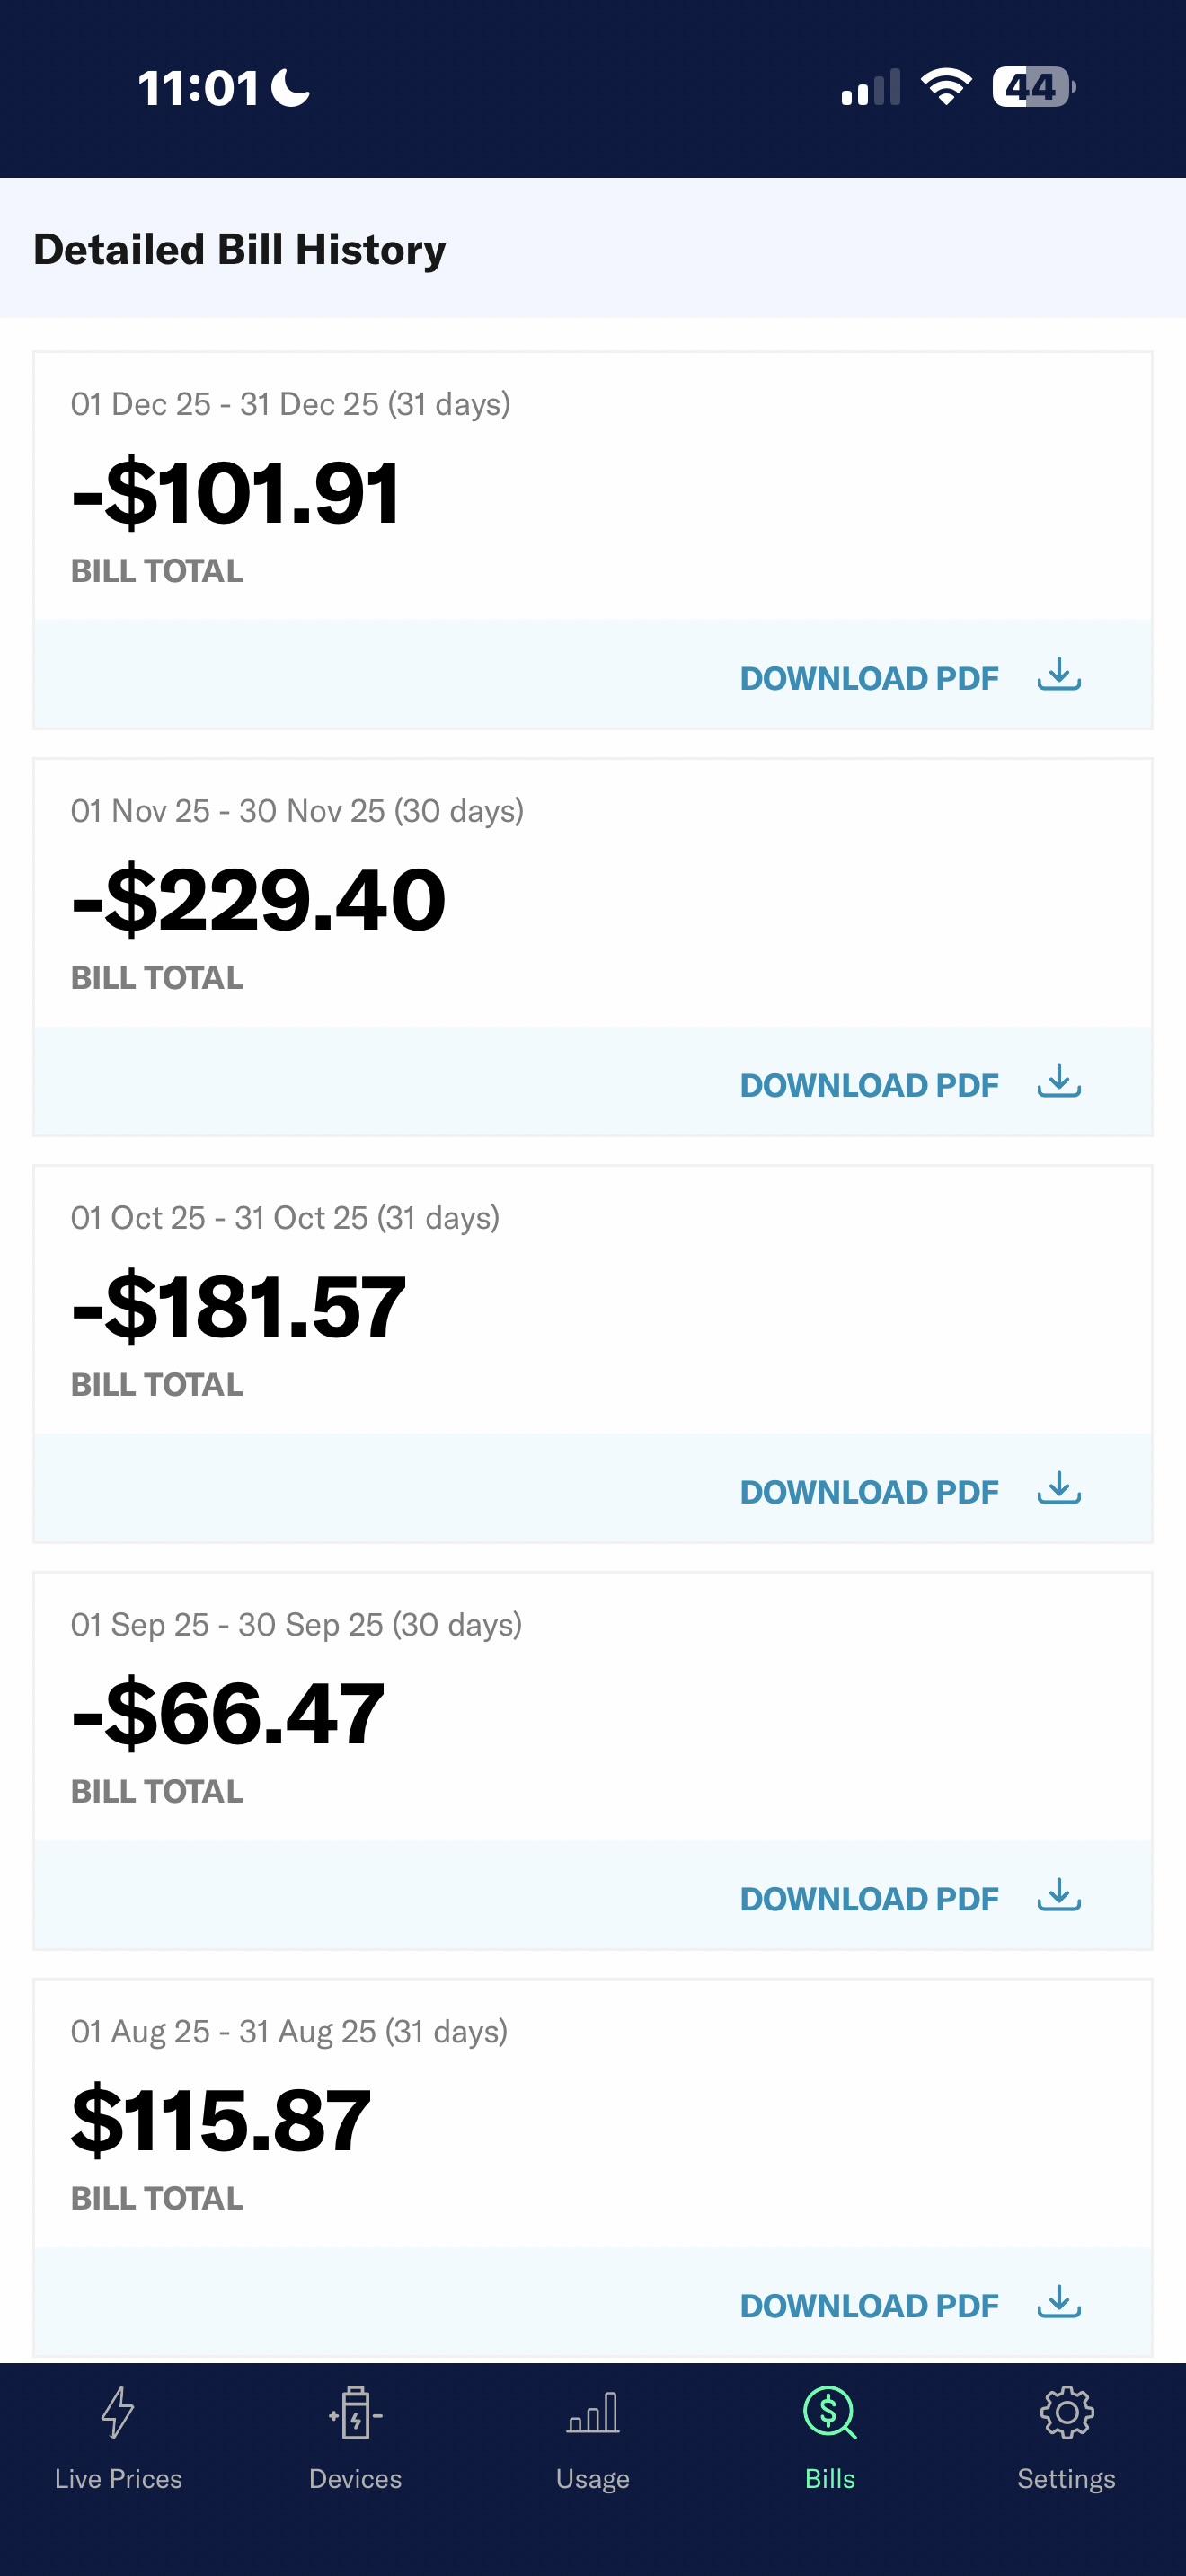Switch to the Live Prices tab label
This screenshot has width=1186, height=2576.
point(118,2479)
